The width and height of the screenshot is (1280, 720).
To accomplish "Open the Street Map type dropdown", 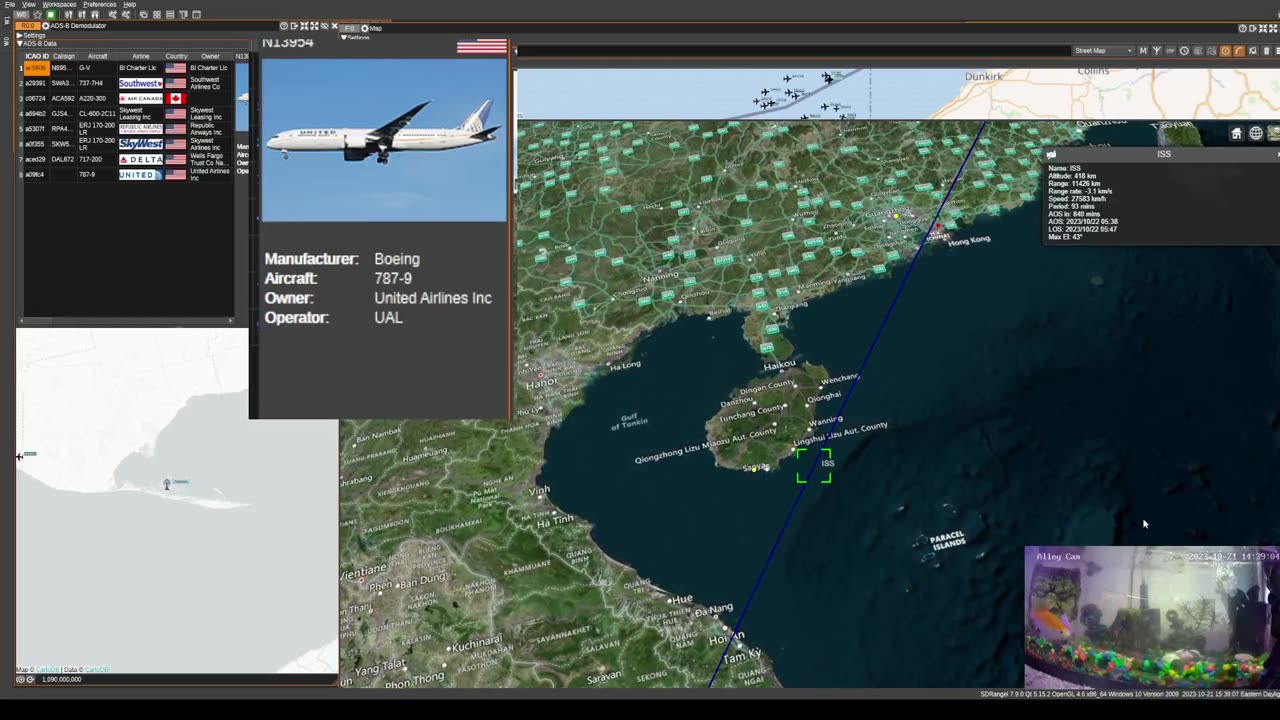I will tap(1104, 50).
